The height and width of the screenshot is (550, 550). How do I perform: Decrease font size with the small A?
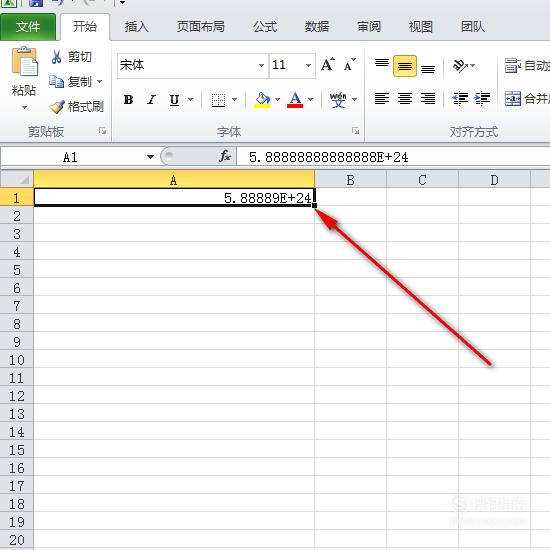[x=349, y=65]
